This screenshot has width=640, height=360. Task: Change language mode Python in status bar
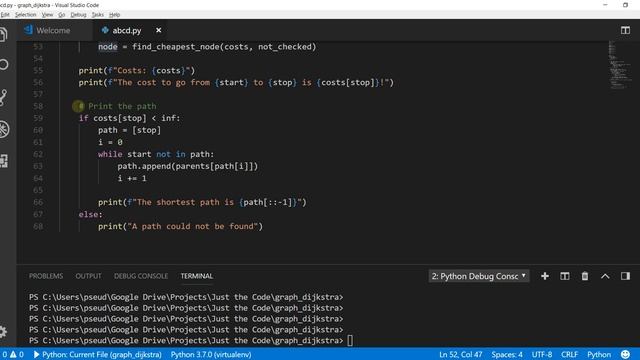point(599,354)
